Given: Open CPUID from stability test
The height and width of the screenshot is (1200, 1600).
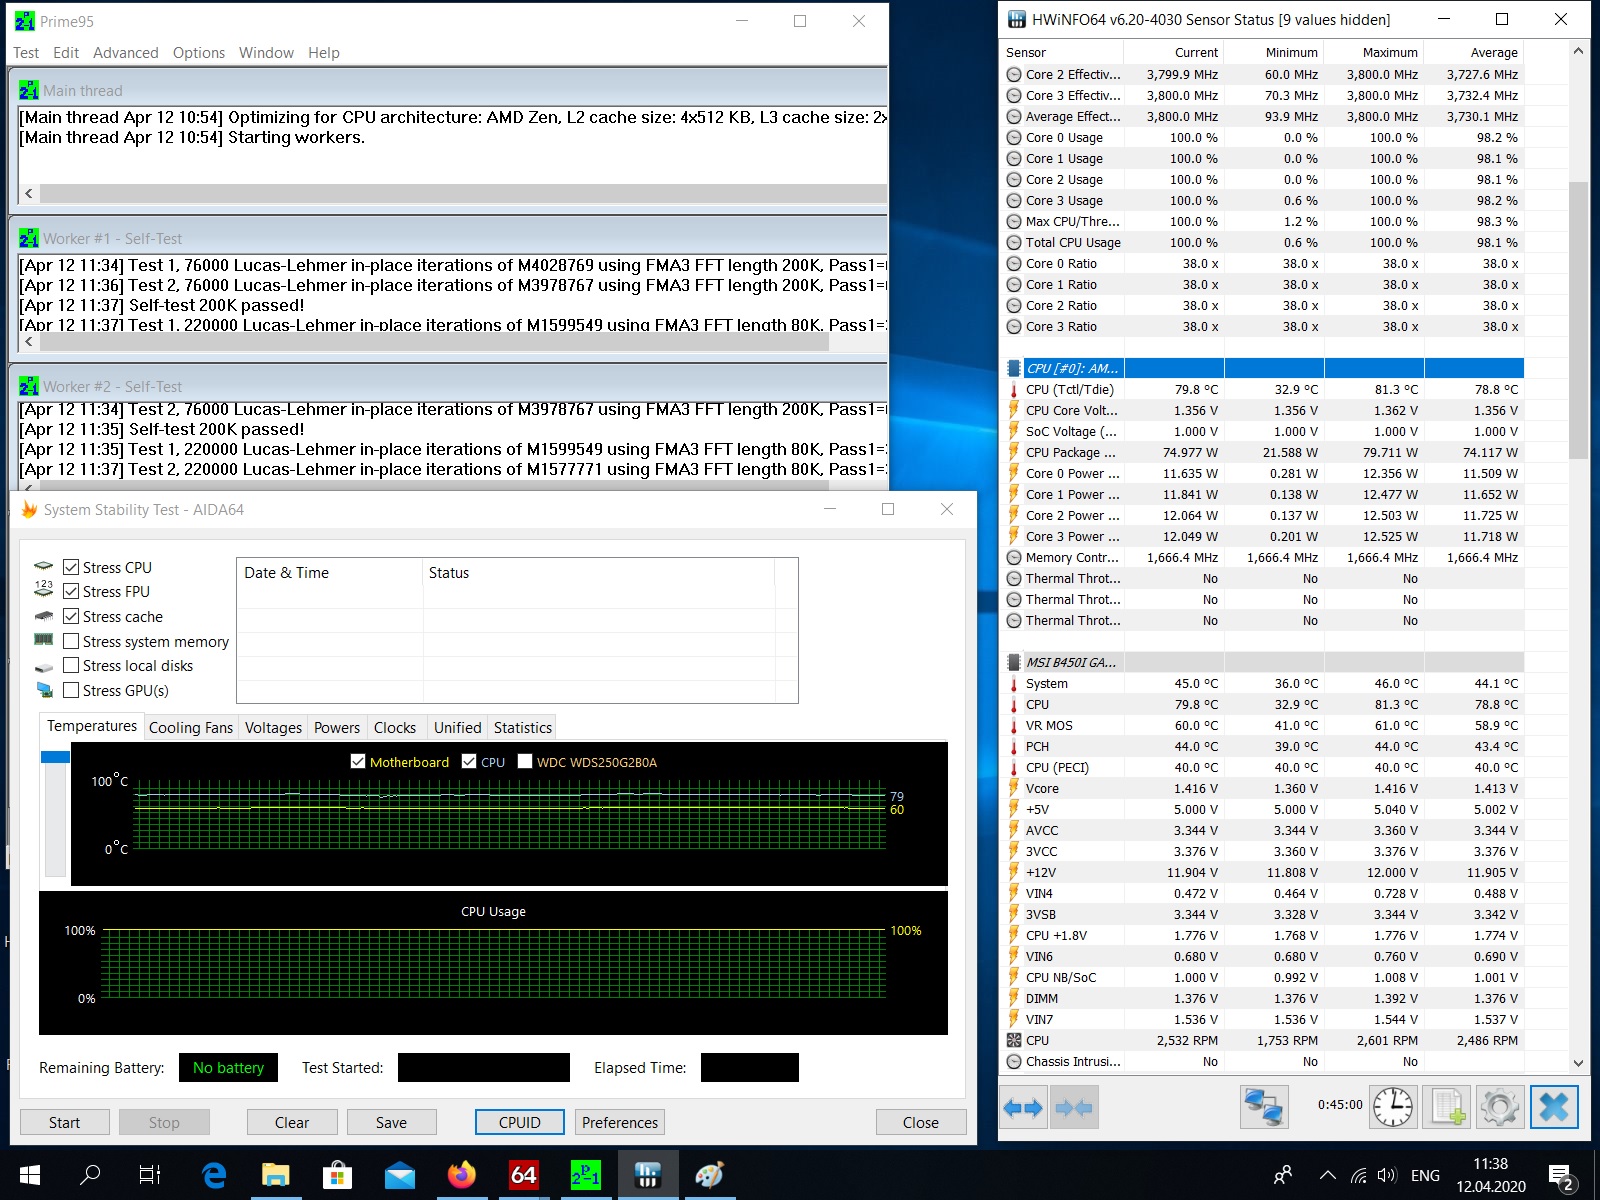Looking at the screenshot, I should [520, 1122].
